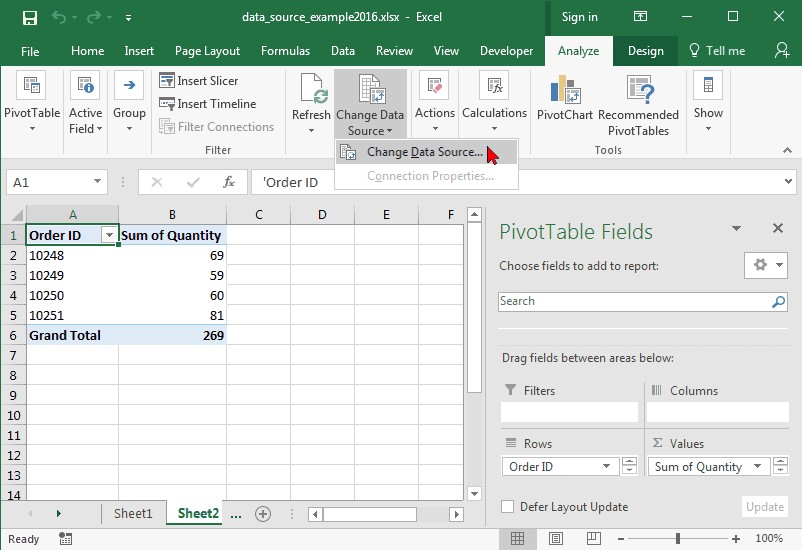
Task: Click the Save icon in title bar
Action: tap(30, 17)
